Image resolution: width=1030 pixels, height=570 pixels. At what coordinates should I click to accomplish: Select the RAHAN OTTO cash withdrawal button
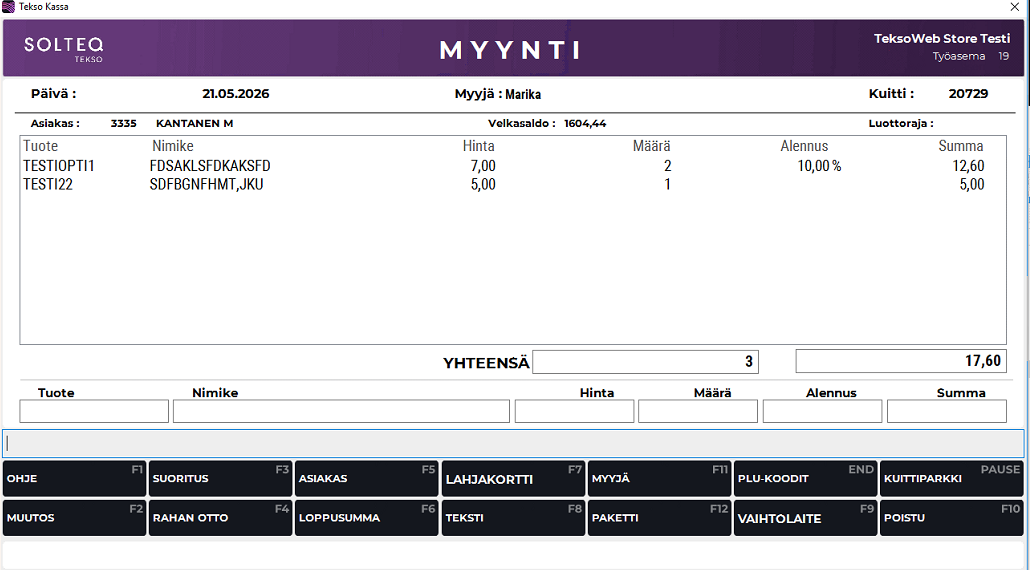coord(220,518)
